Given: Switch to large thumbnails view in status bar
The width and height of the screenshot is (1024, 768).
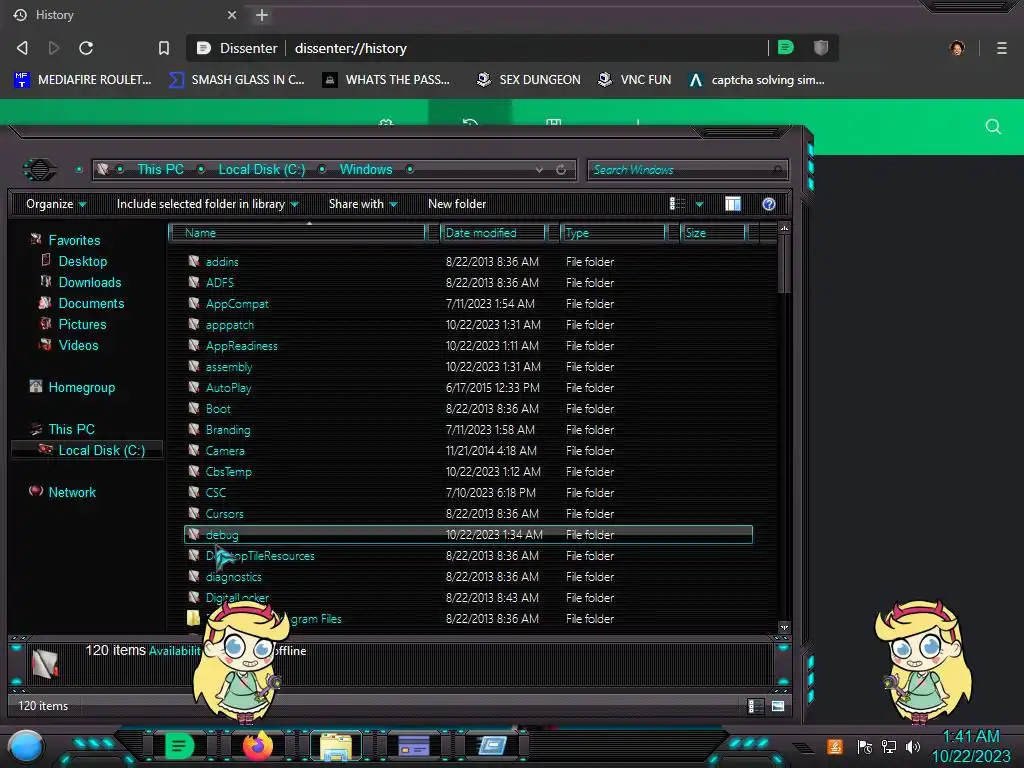Looking at the screenshot, I should click(778, 706).
